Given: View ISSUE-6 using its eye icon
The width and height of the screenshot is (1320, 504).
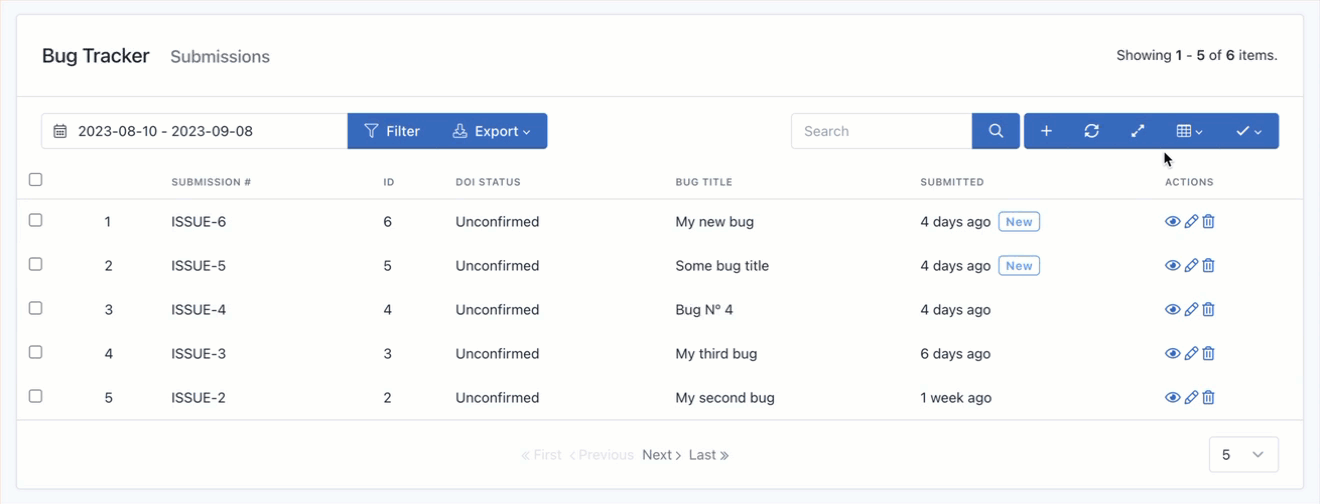Looking at the screenshot, I should pos(1173,222).
